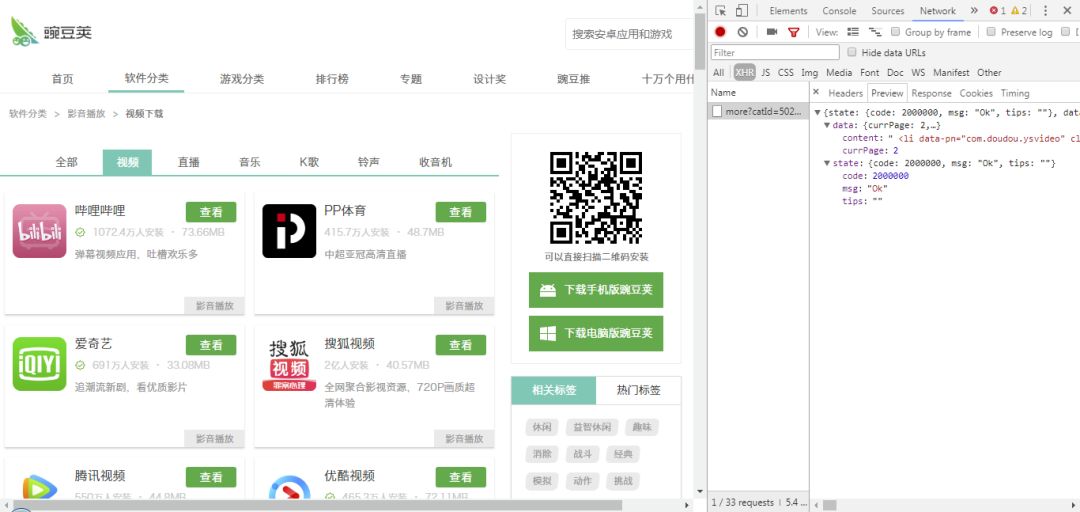Collapse the data object in JSON preview
This screenshot has width=1080, height=512.
[827, 125]
